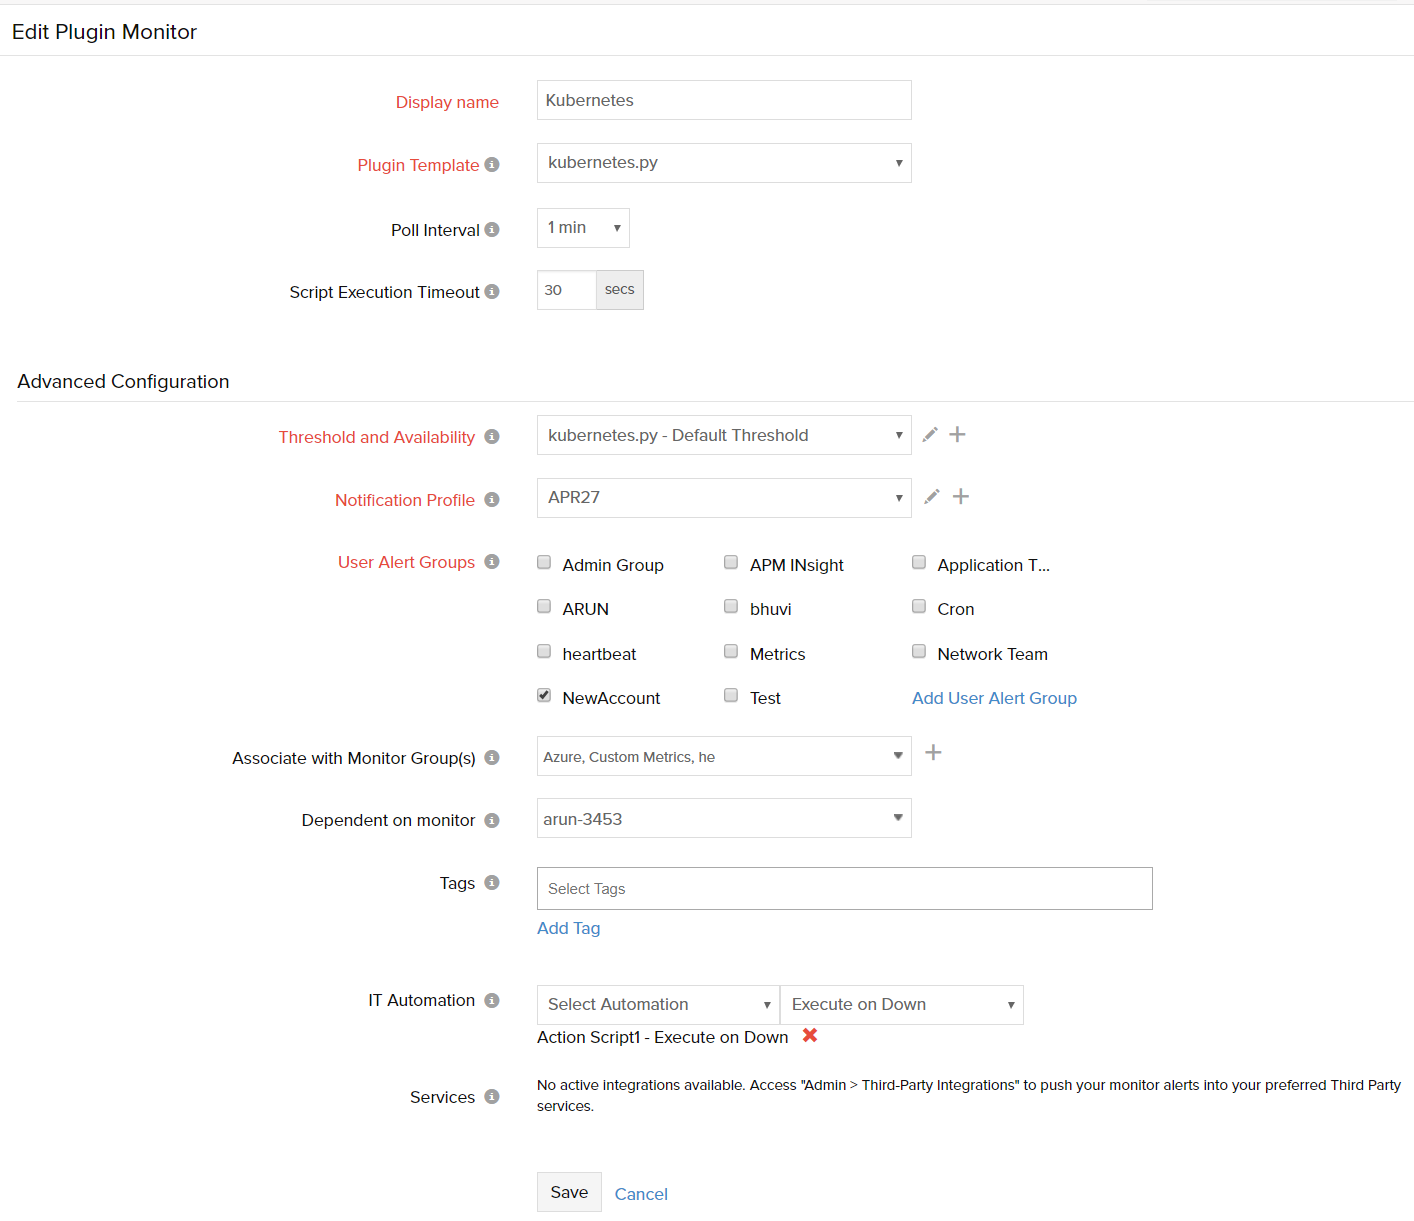The image size is (1414, 1221).
Task: Add new threshold profile plus icon
Action: click(x=957, y=434)
